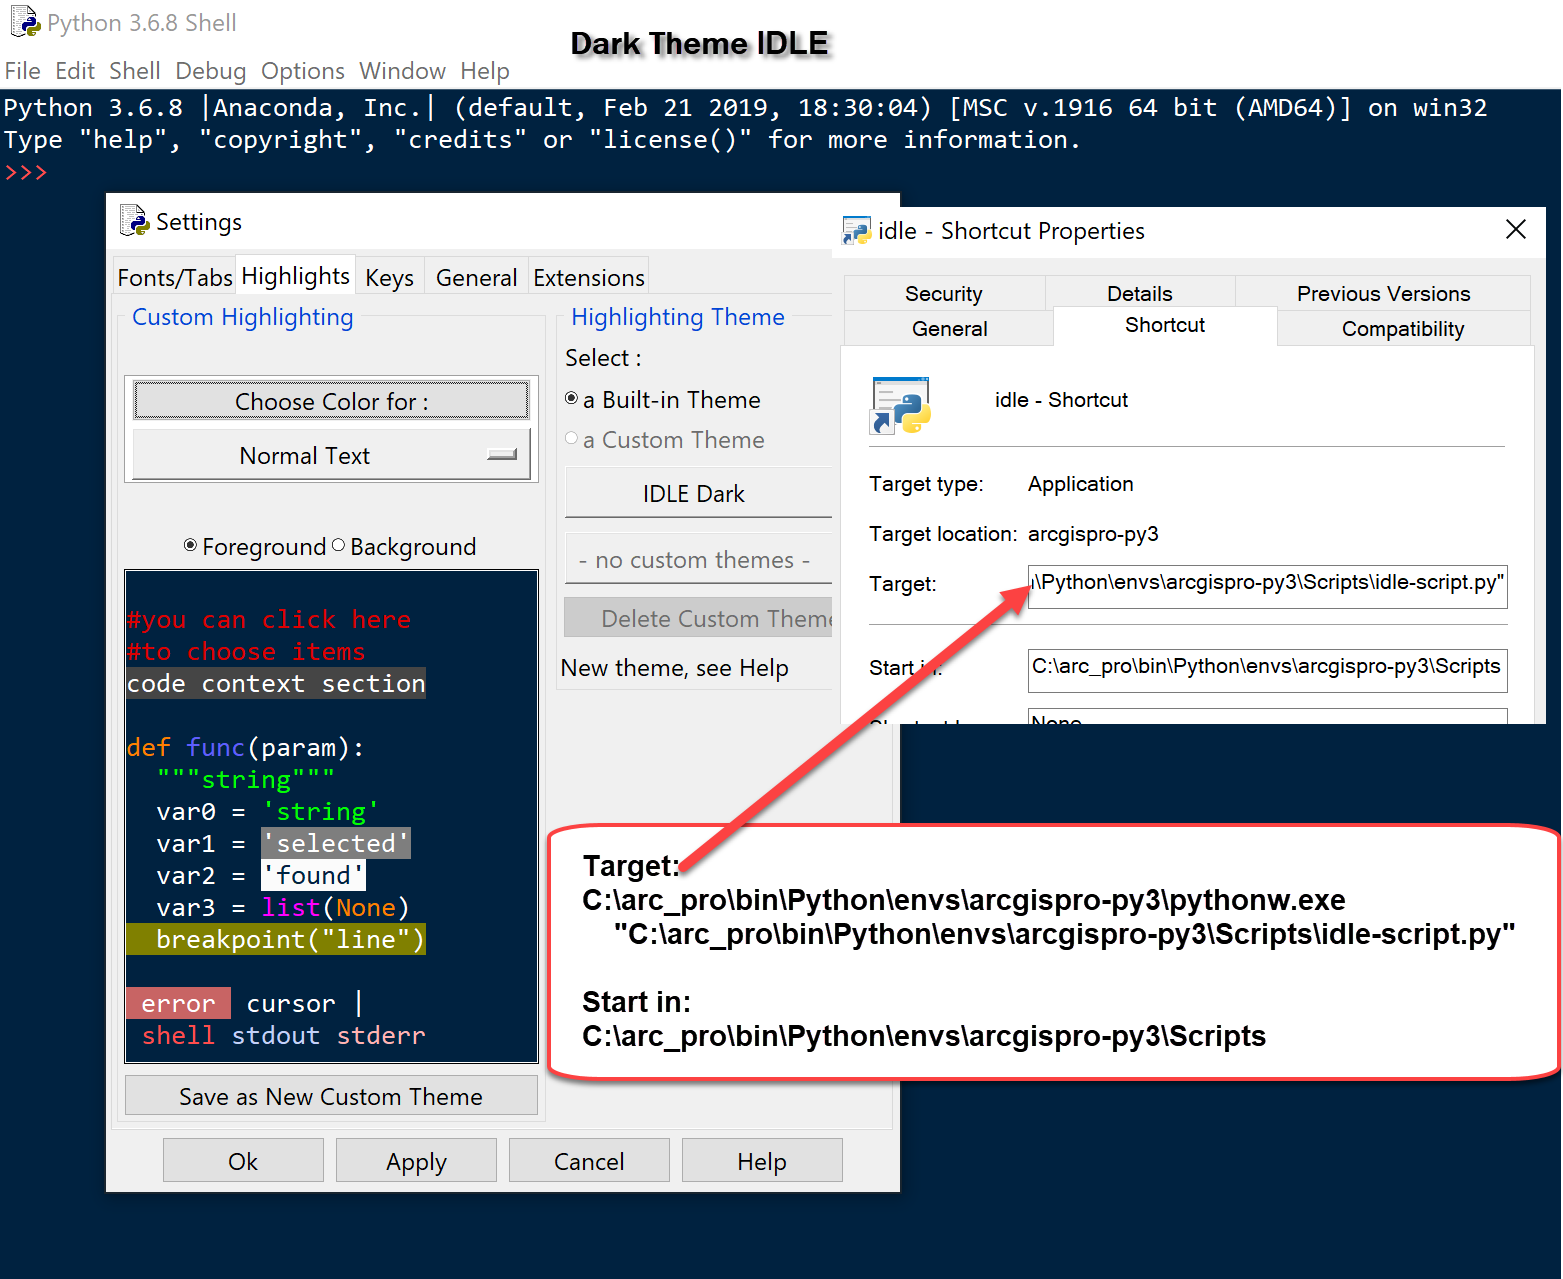This screenshot has height=1279, width=1563.
Task: Click the 'func' definition name in sample
Action: [x=215, y=747]
